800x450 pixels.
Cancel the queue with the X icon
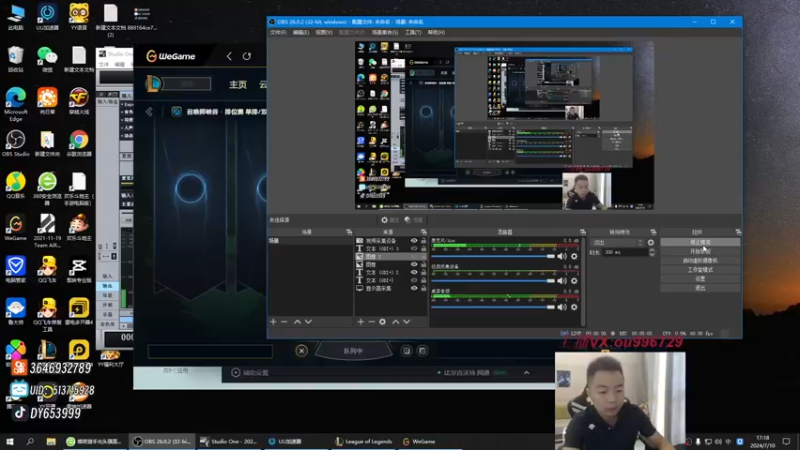(302, 351)
